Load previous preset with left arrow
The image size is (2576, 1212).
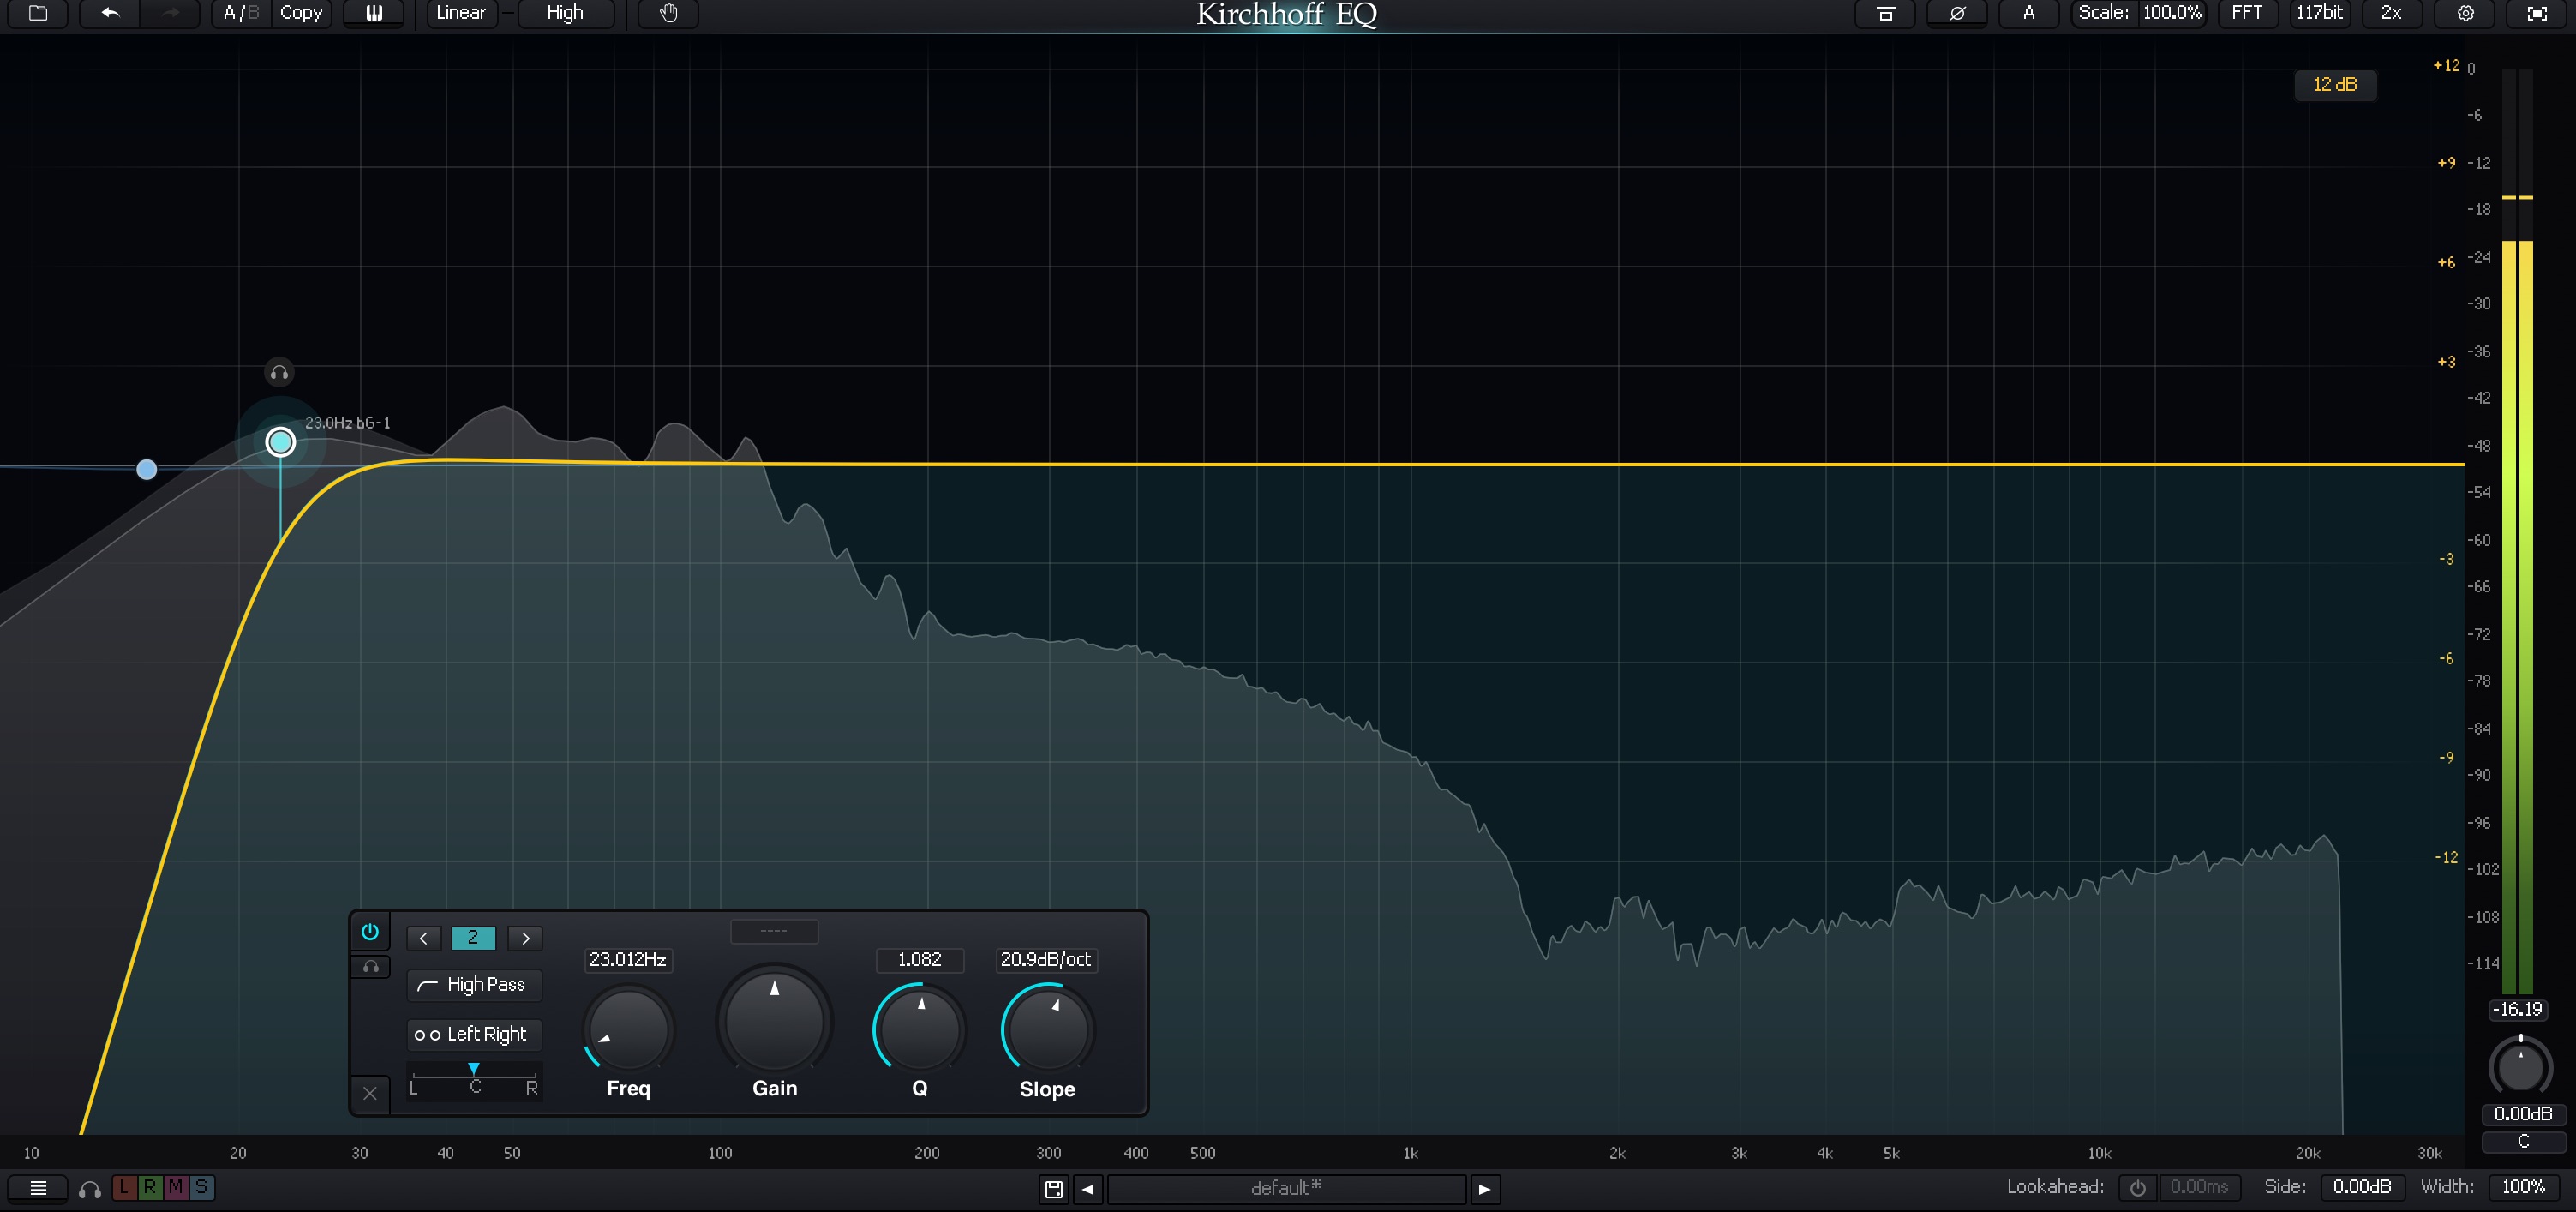[1088, 1189]
